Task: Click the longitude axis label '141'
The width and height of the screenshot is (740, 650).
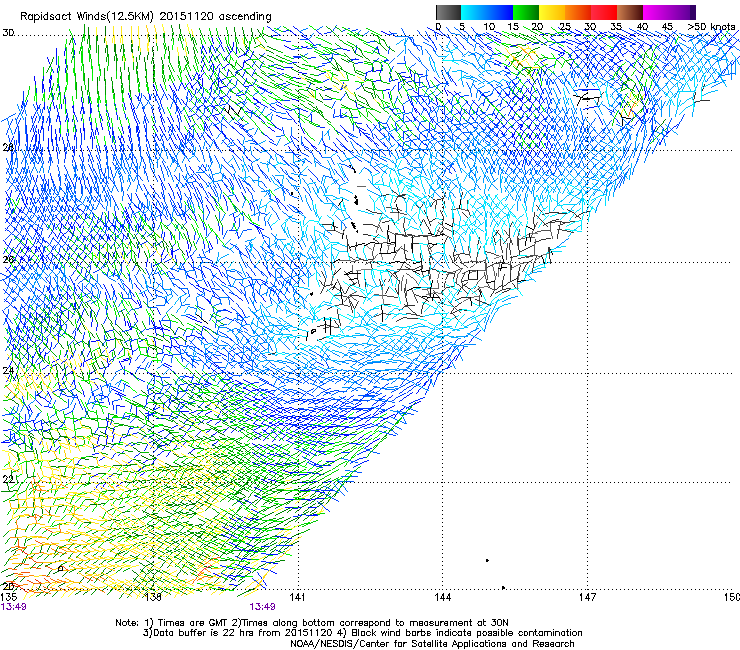Action: click(x=297, y=598)
